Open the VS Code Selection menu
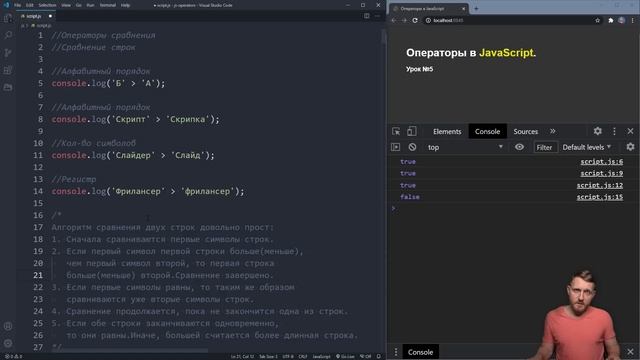640x360 pixels. pos(47,5)
